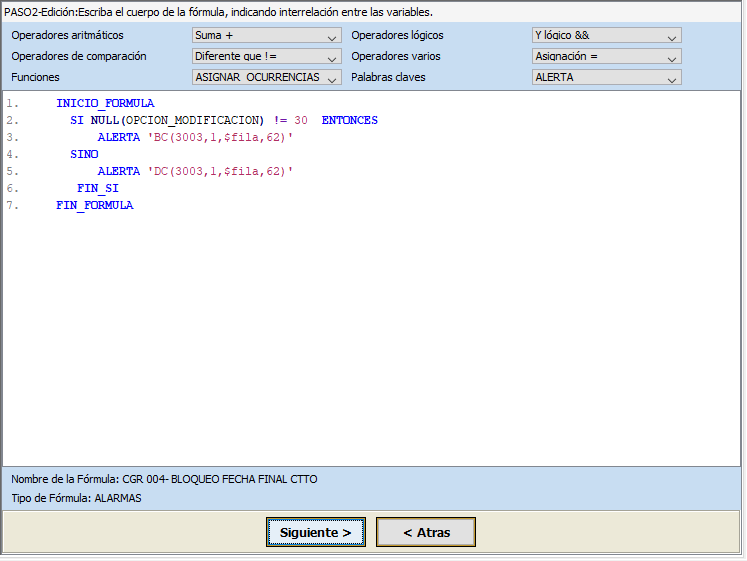Click the 'Siguiente >' button
The height and width of the screenshot is (561, 747).
pyautogui.click(x=315, y=533)
